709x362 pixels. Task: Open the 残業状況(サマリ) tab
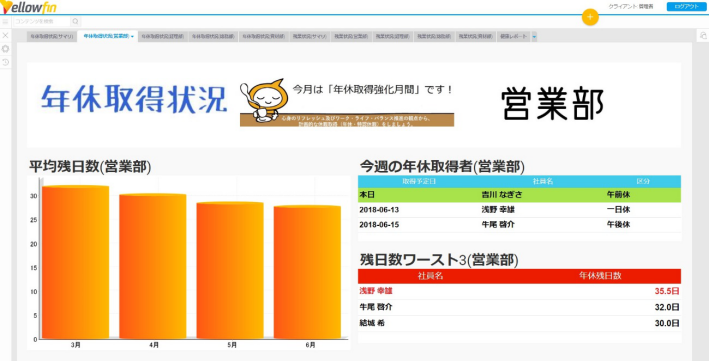tap(310, 37)
